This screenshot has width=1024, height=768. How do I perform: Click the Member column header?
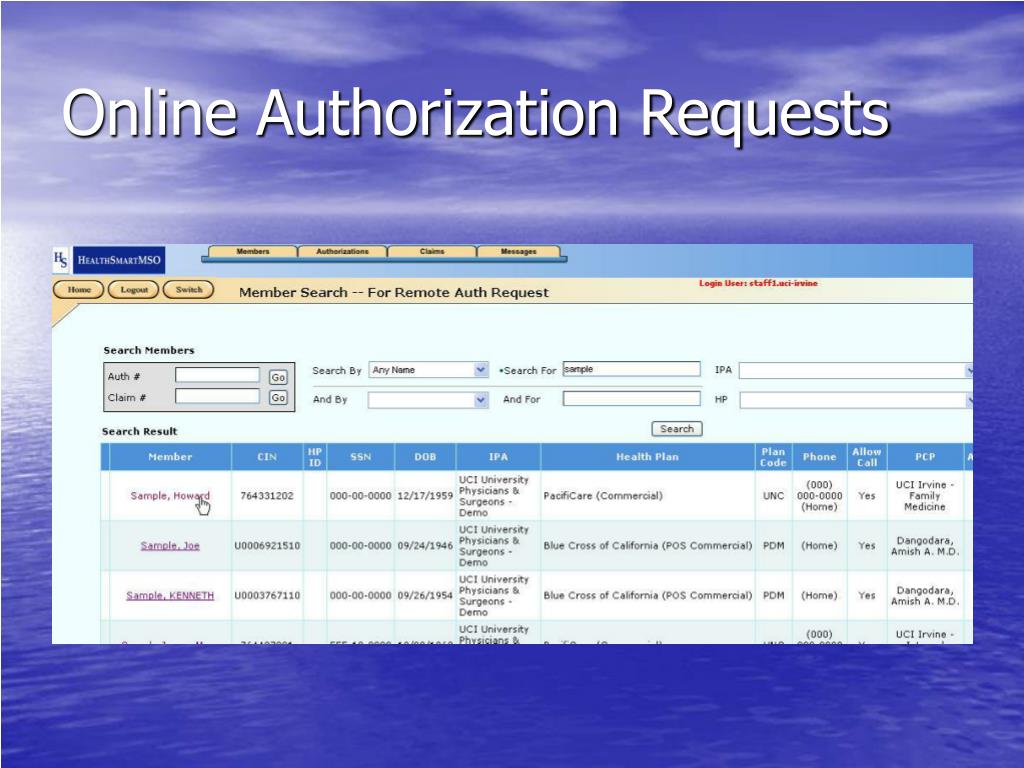click(170, 457)
